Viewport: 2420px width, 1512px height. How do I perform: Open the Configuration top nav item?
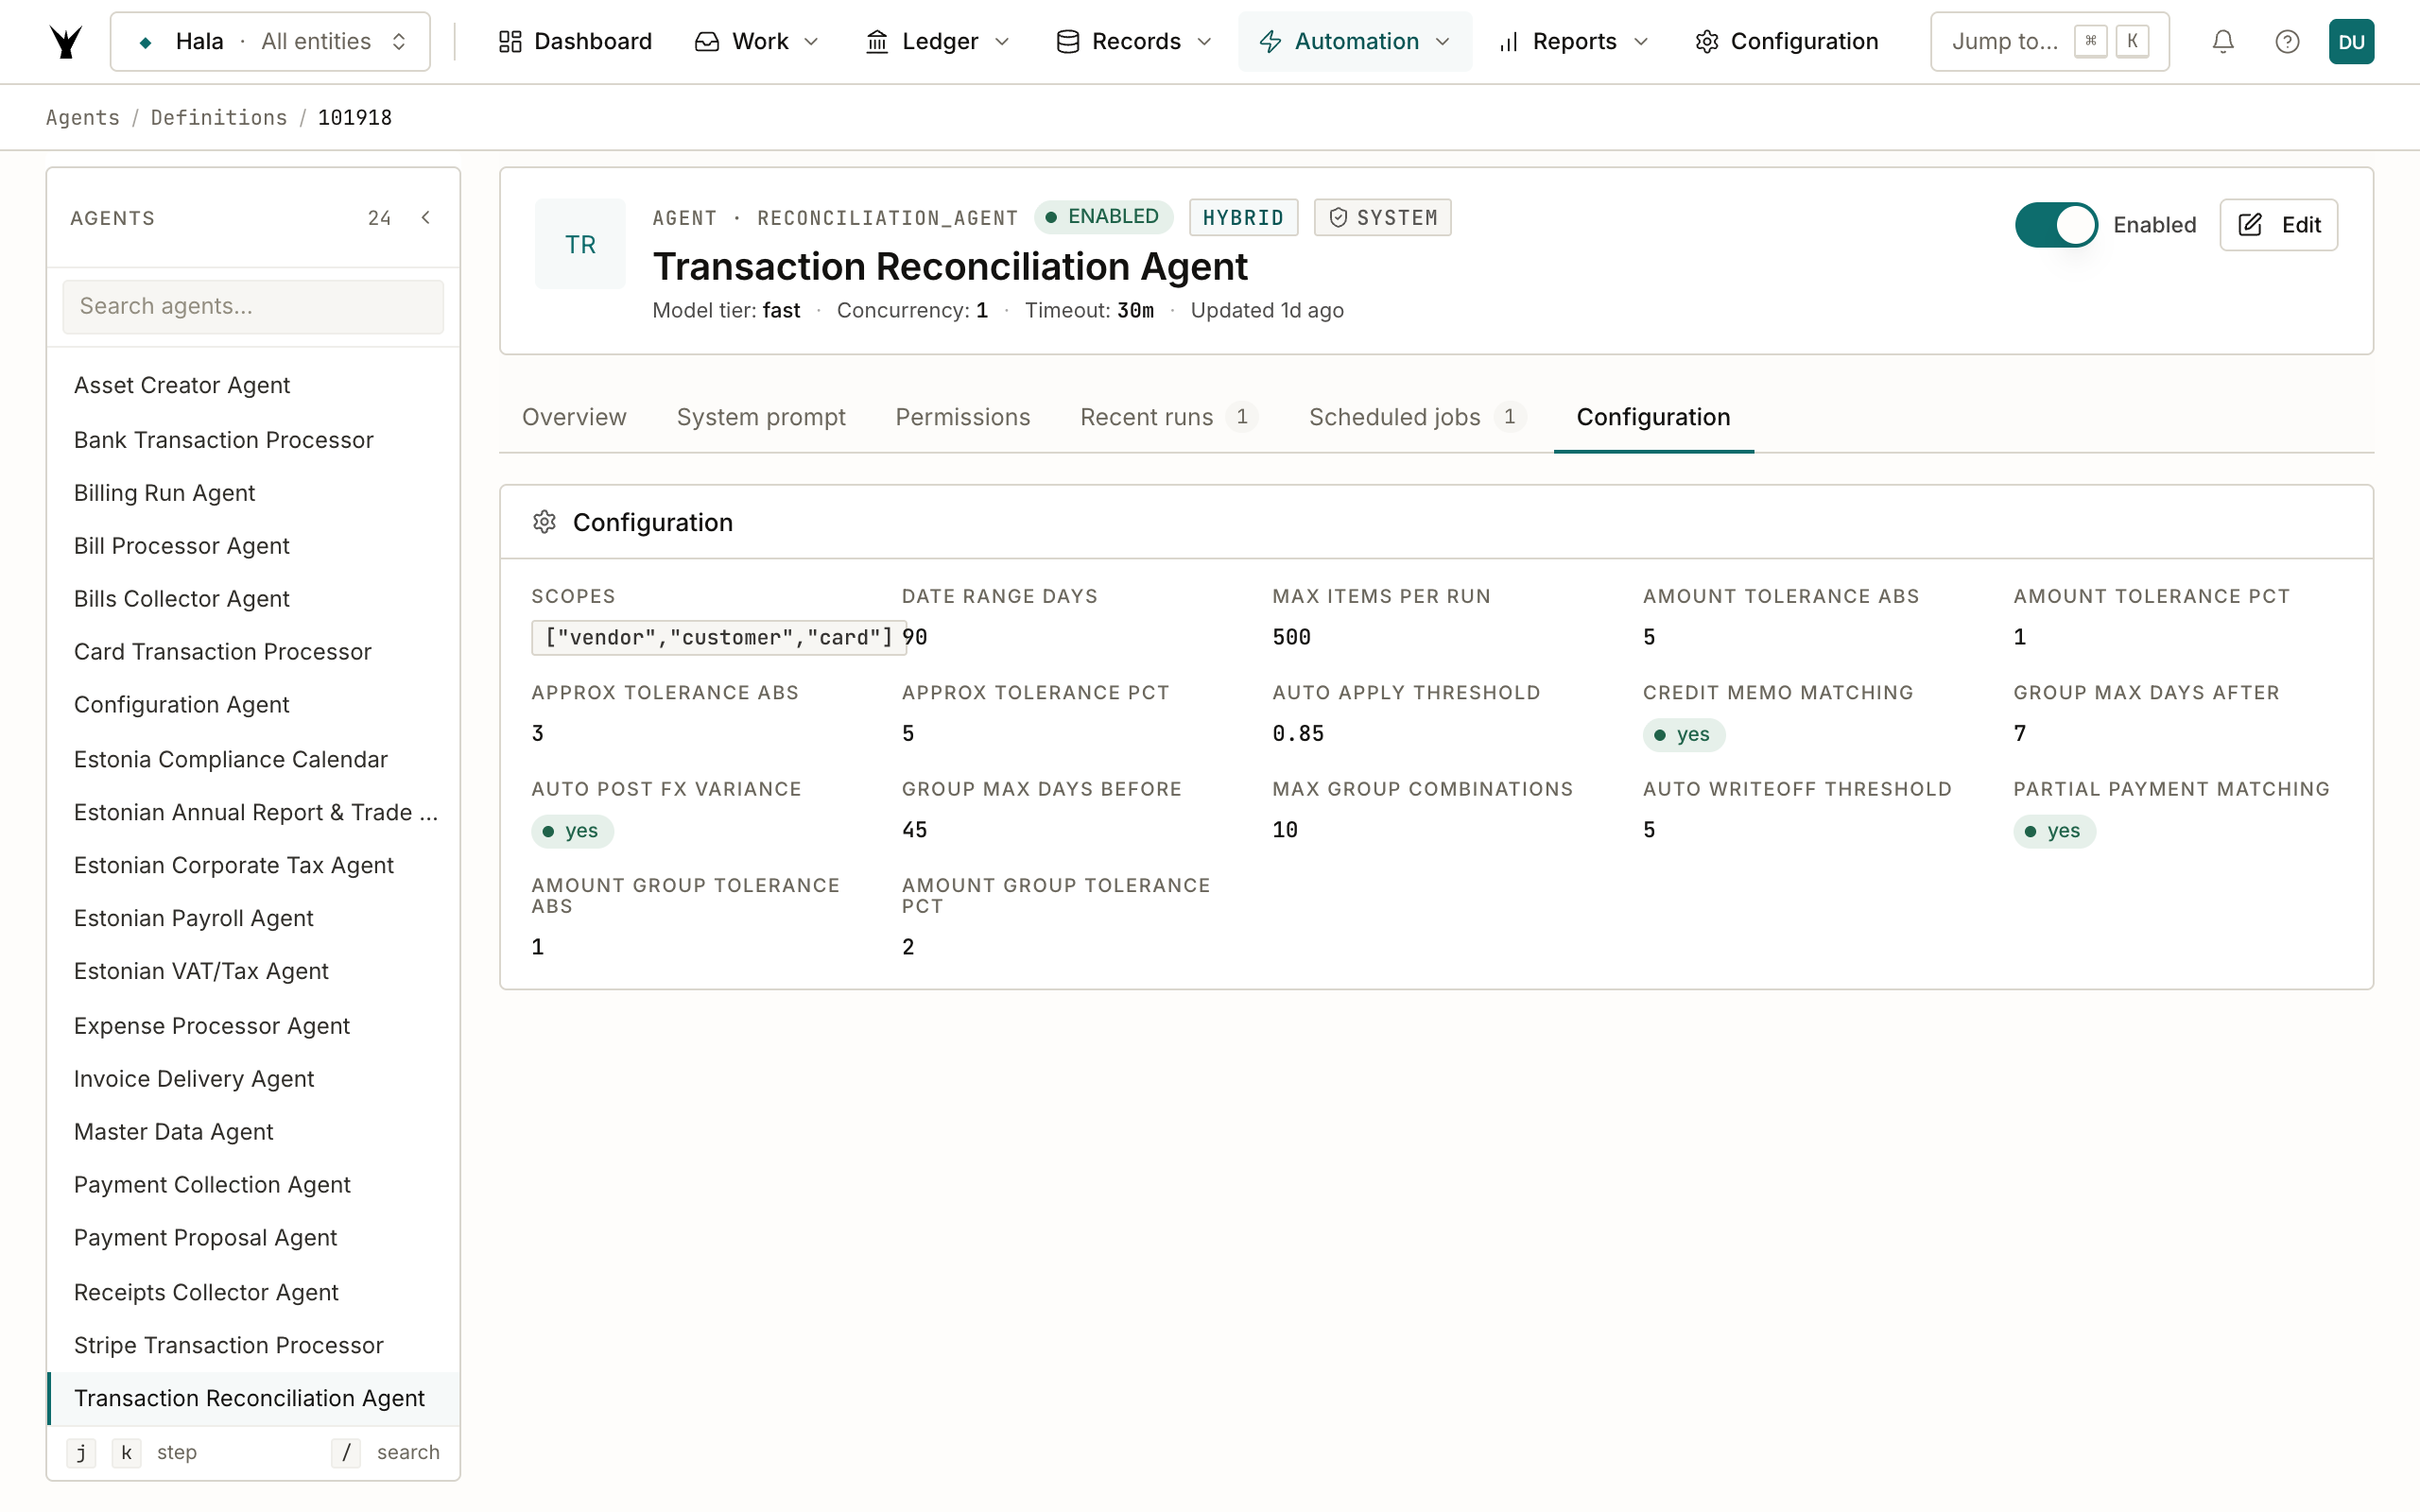[1786, 41]
